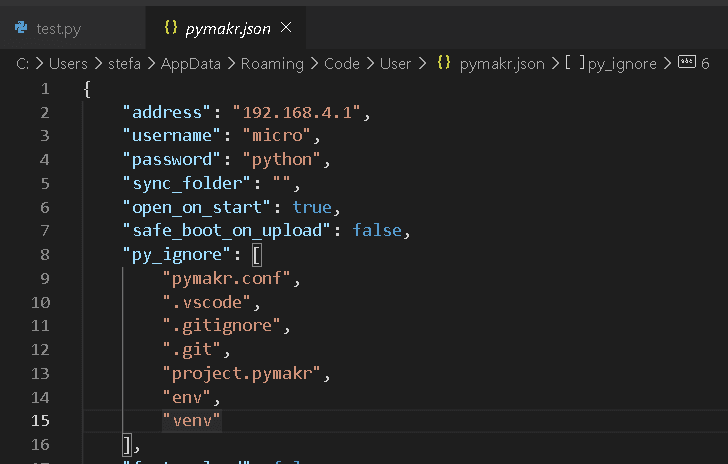Click line number 15 in gutter
This screenshot has width=728, height=464.
click(x=40, y=420)
